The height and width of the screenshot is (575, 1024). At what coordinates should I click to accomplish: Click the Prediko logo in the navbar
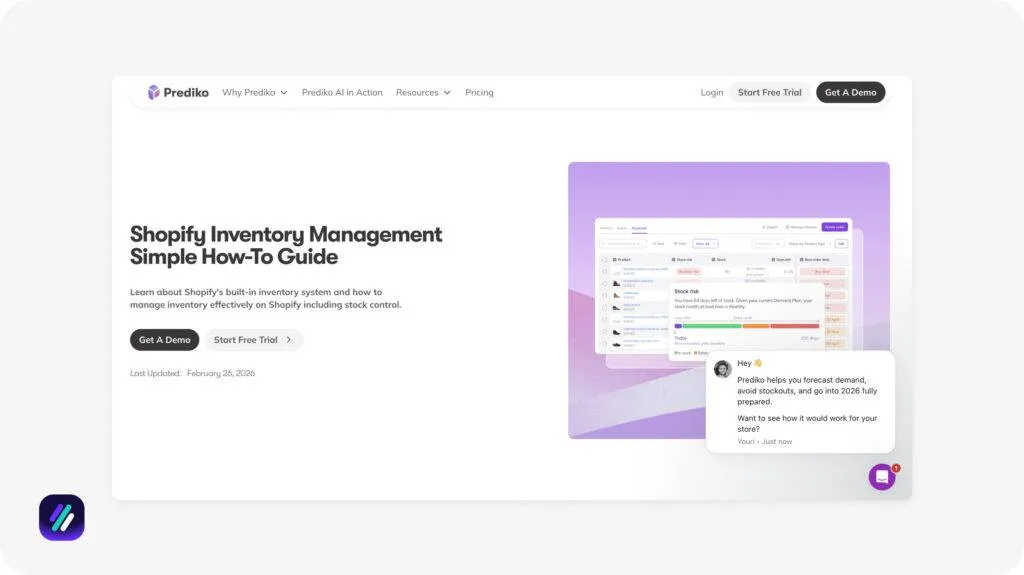pos(178,92)
